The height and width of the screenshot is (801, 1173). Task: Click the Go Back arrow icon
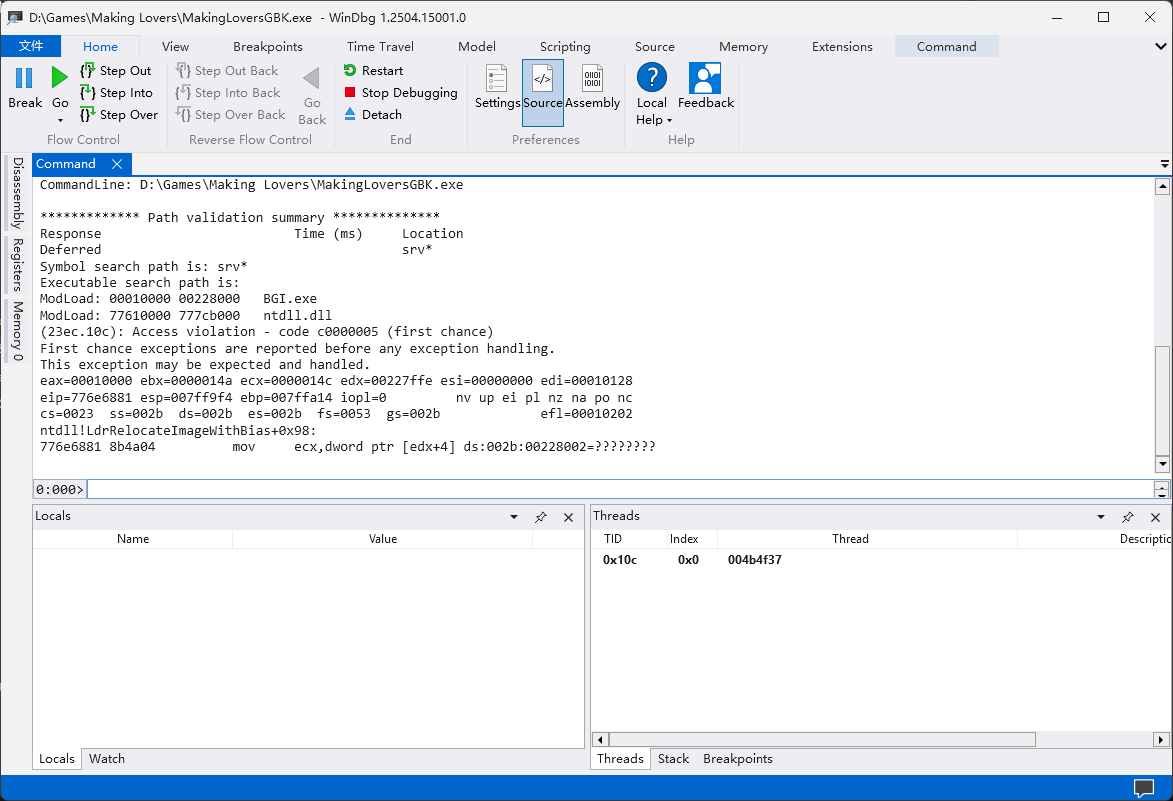pyautogui.click(x=312, y=78)
